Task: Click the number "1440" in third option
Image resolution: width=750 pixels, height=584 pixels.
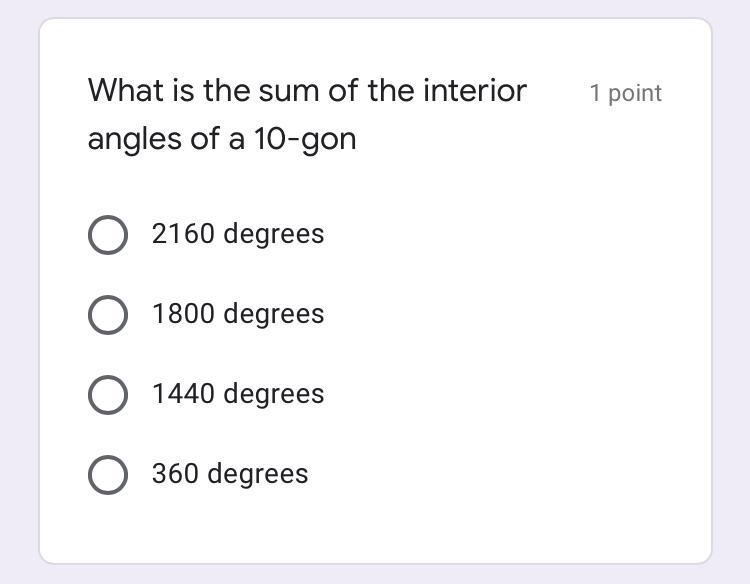Action: (x=182, y=394)
